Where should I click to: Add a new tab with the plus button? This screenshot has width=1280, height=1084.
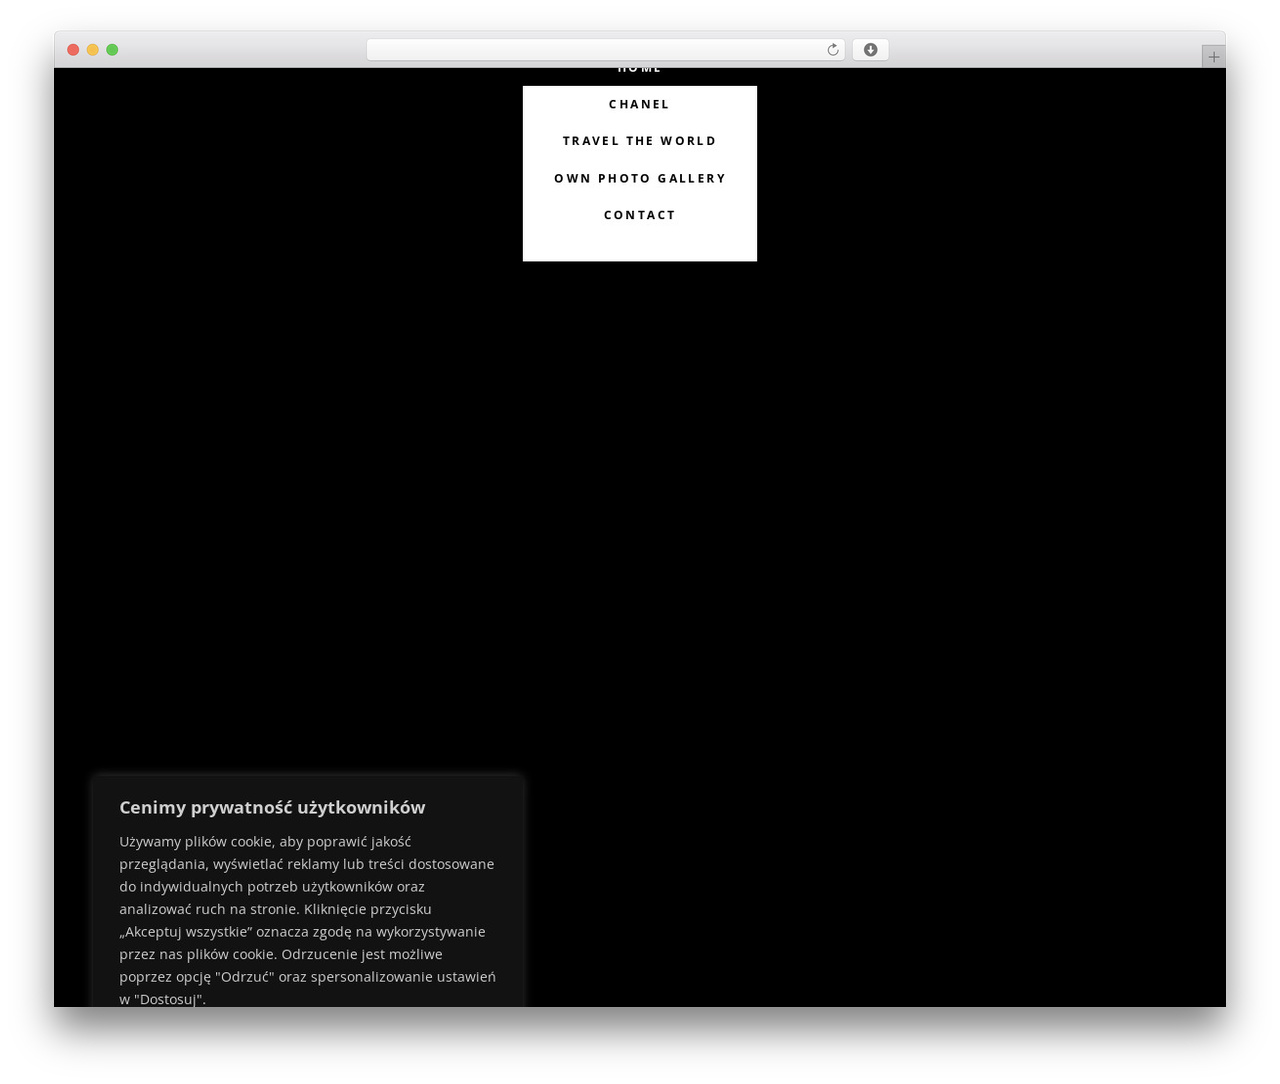(x=1213, y=57)
